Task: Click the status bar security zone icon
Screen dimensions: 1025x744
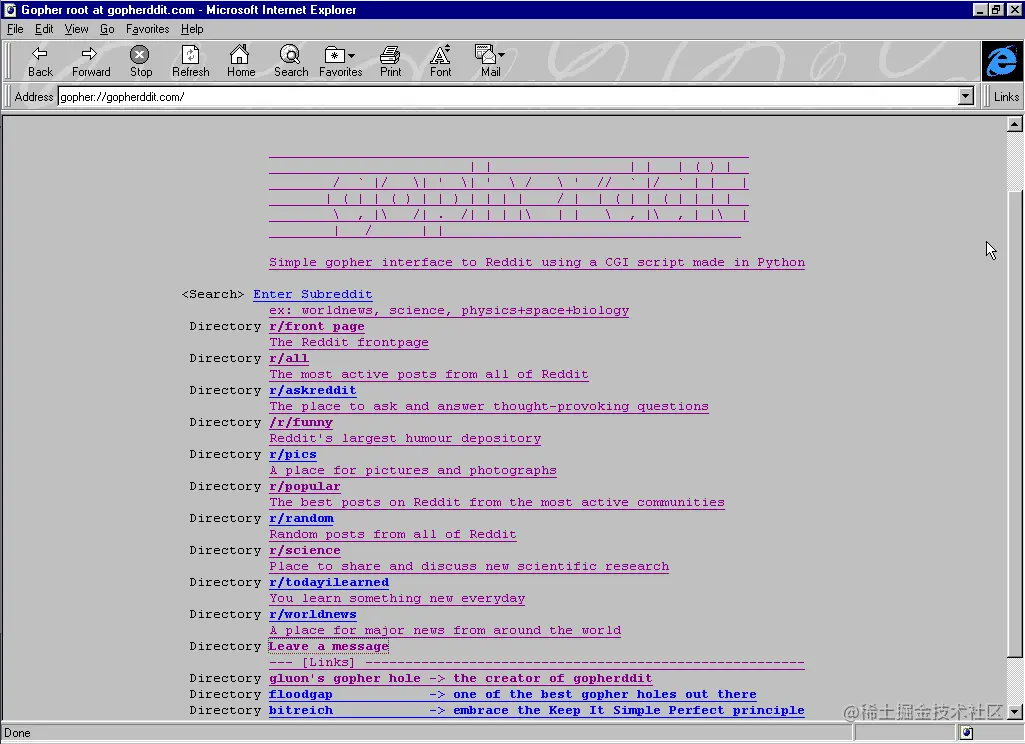Action: (967, 733)
